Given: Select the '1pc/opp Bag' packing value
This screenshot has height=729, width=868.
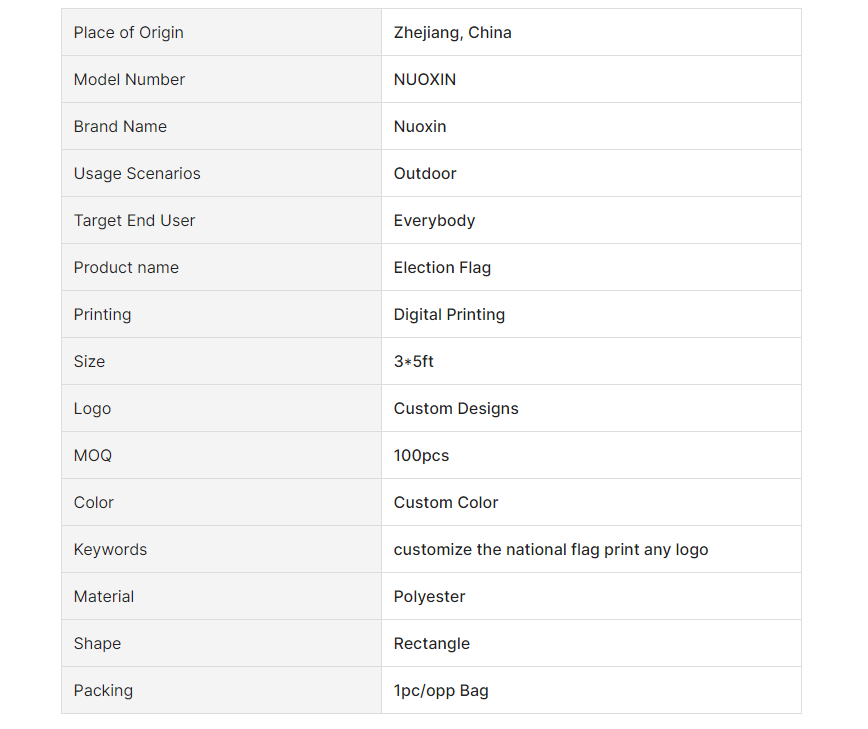Looking at the screenshot, I should point(441,691).
